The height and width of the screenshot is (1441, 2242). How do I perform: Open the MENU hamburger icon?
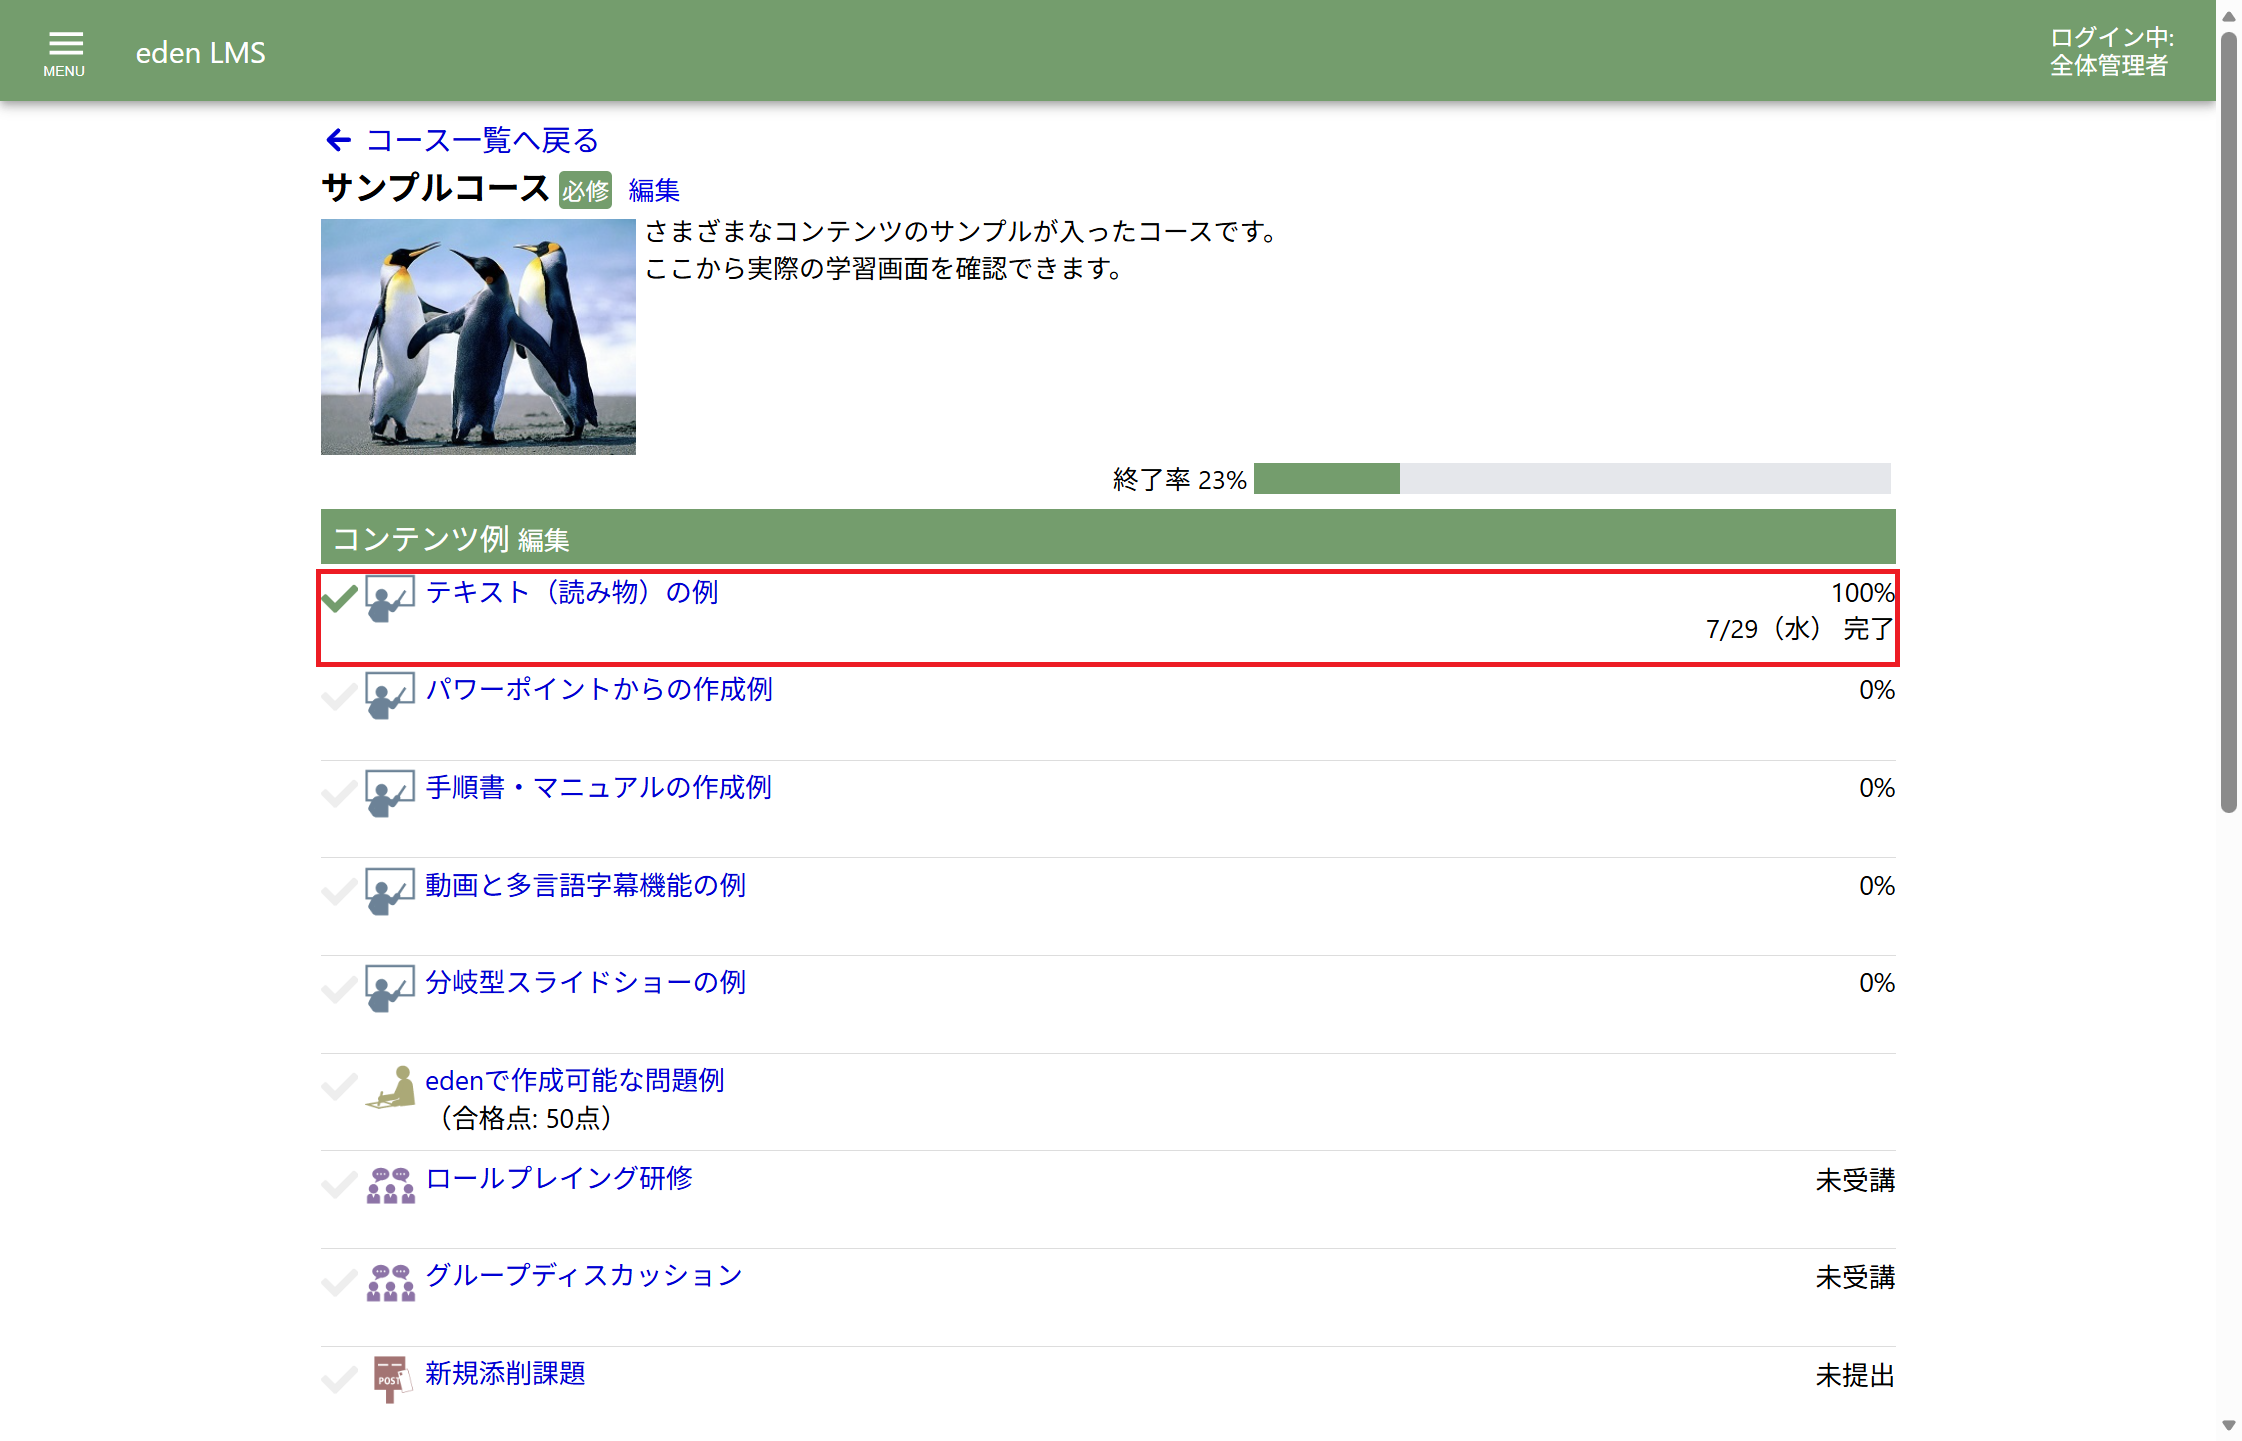pyautogui.click(x=65, y=53)
